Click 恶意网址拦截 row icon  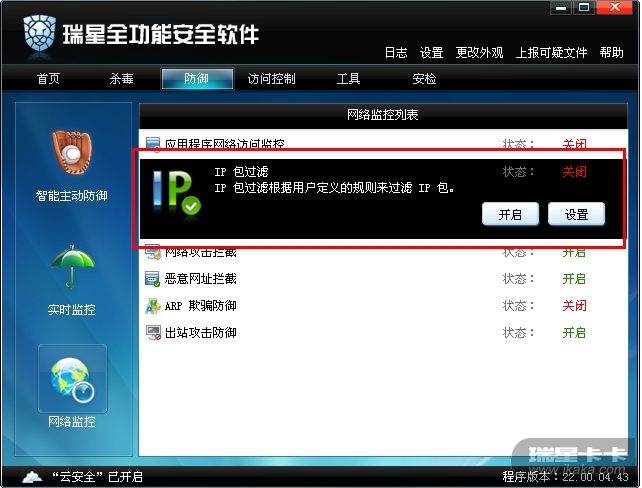click(x=153, y=279)
